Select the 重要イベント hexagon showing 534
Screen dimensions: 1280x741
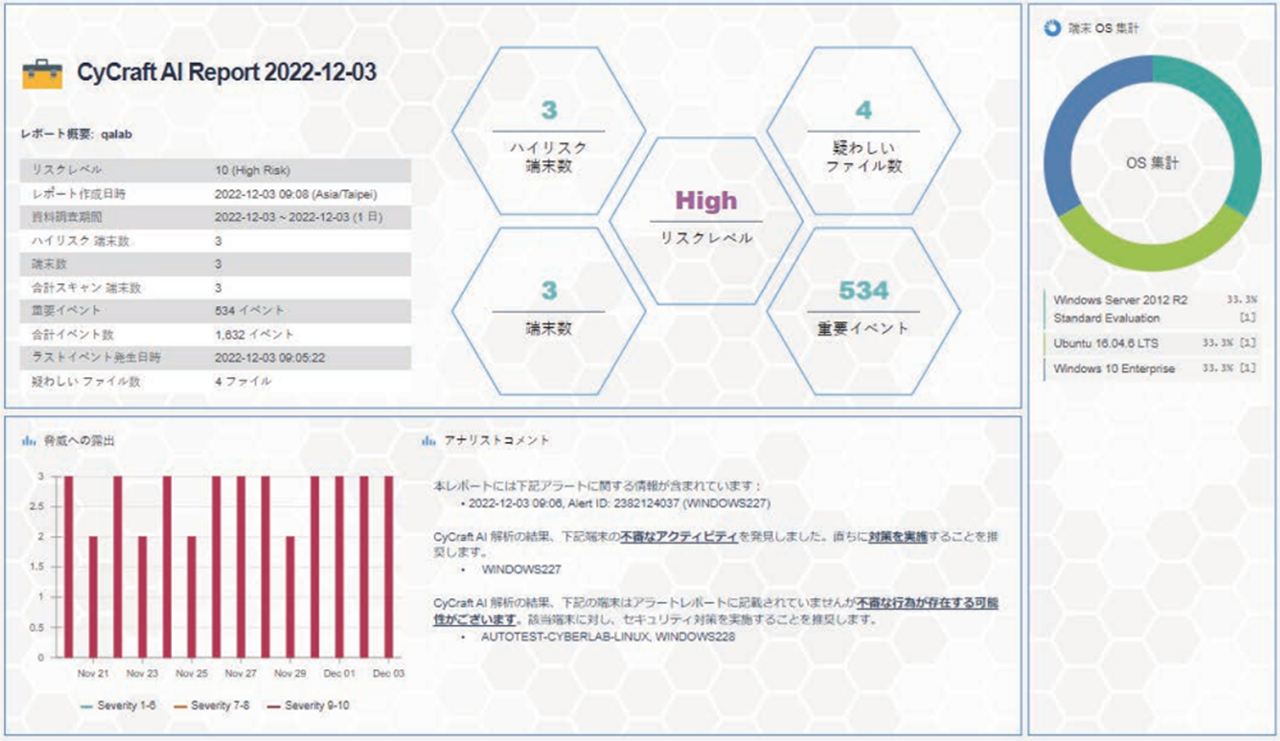tap(863, 311)
